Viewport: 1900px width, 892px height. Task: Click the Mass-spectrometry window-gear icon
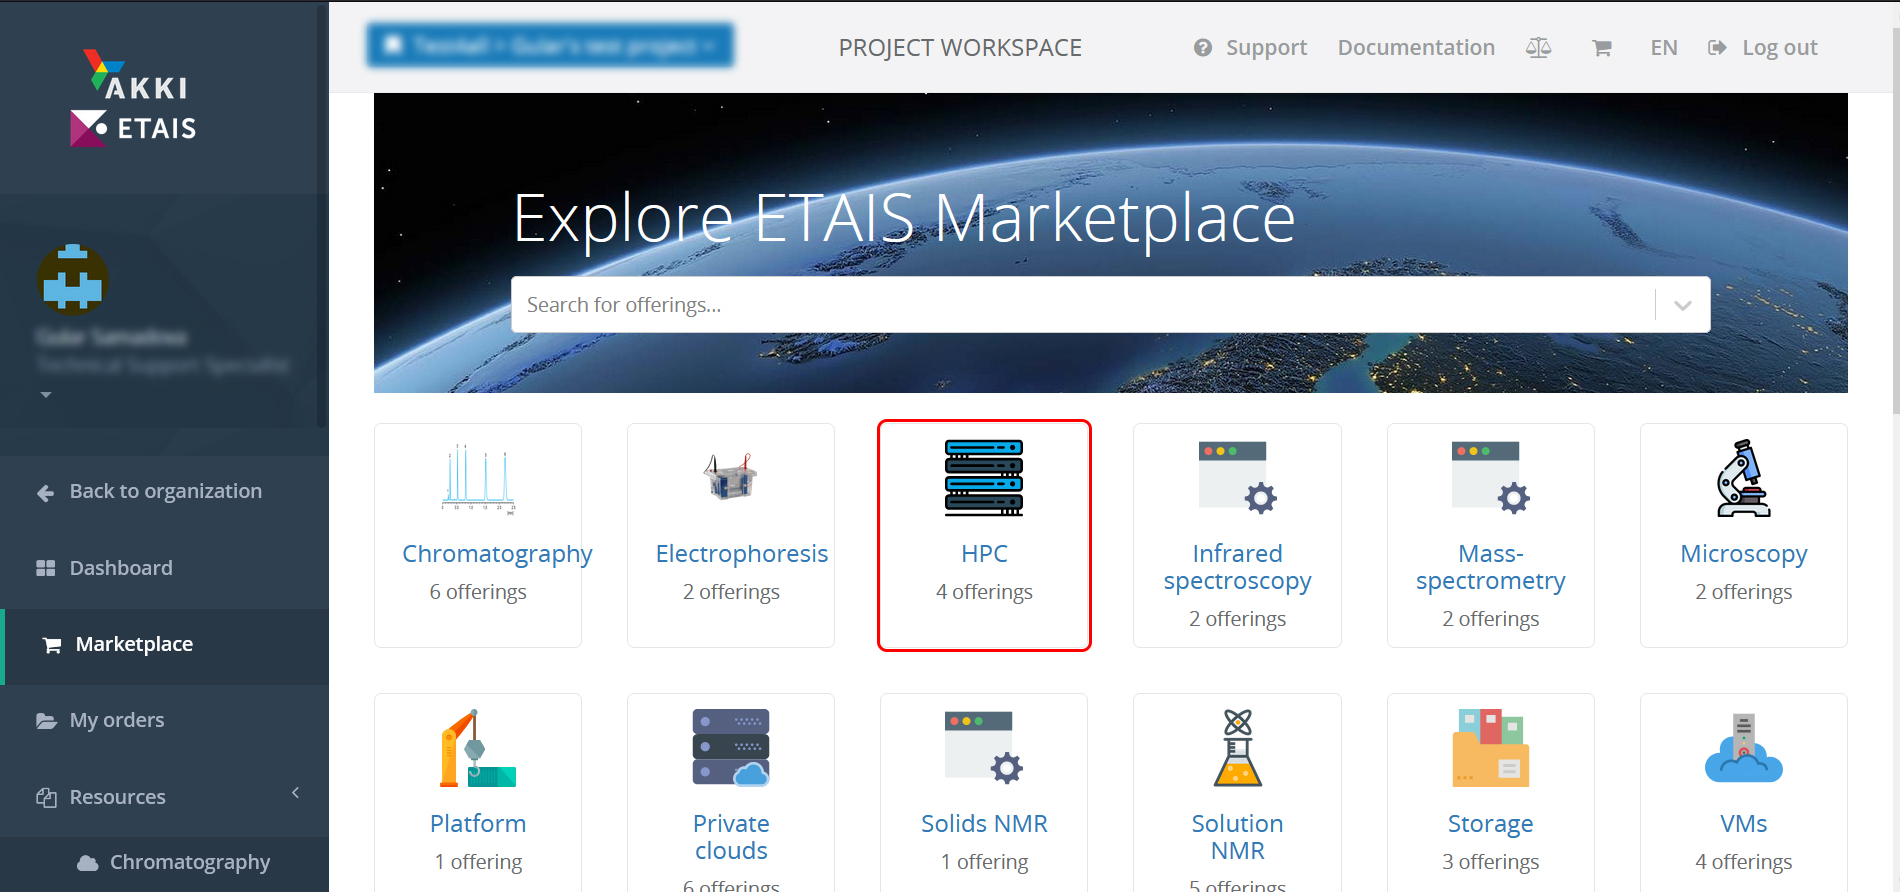point(1491,477)
